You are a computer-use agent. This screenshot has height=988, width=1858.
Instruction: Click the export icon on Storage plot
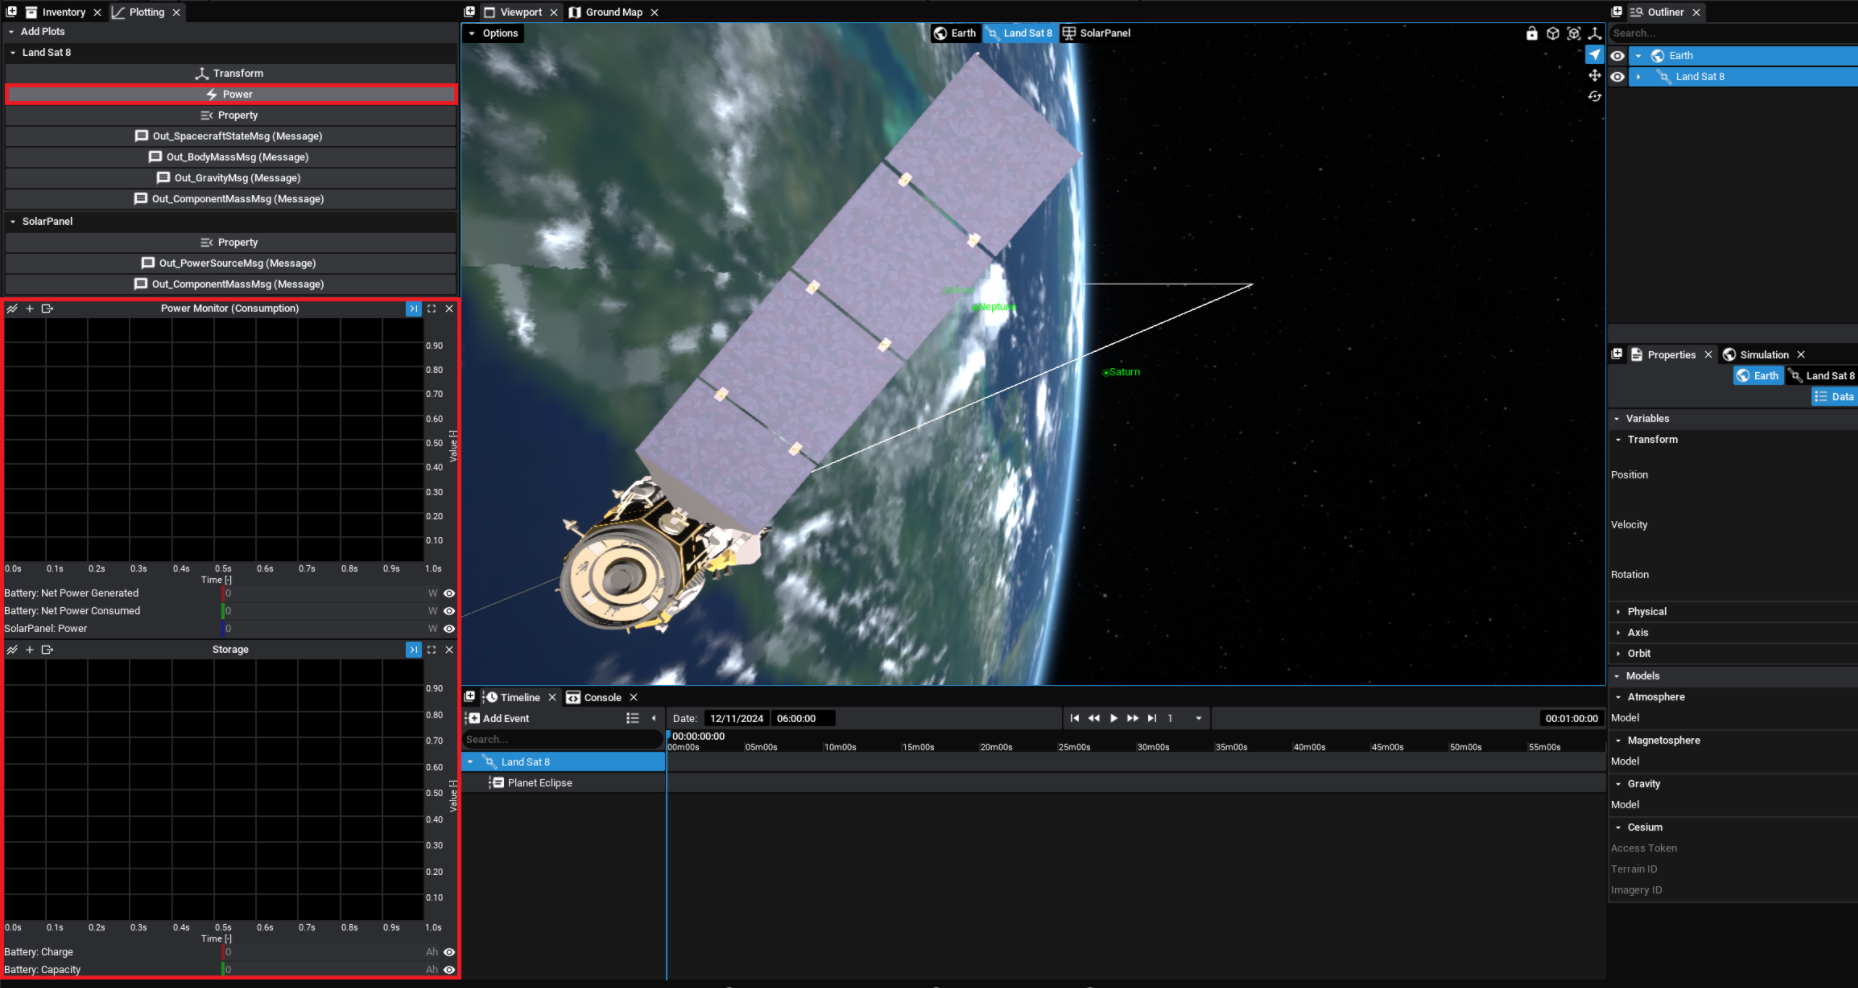(x=47, y=650)
